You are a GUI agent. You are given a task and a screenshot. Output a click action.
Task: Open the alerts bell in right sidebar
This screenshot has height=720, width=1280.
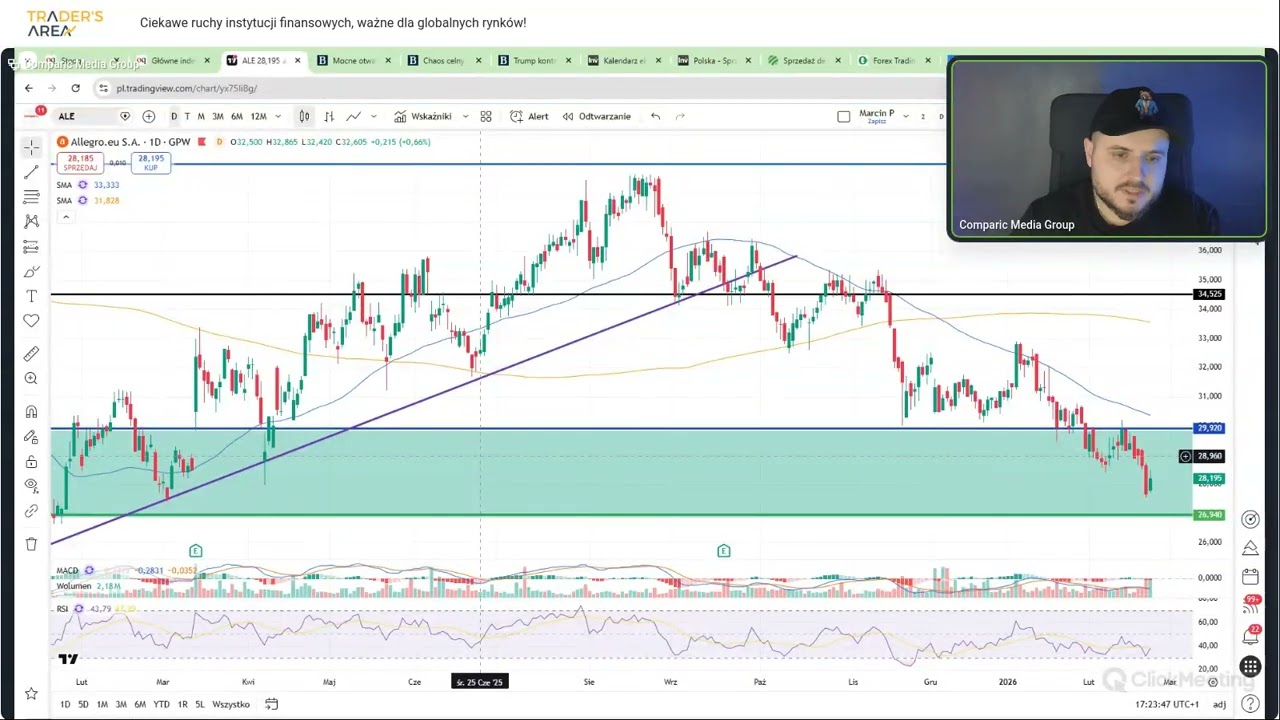[x=1250, y=635]
